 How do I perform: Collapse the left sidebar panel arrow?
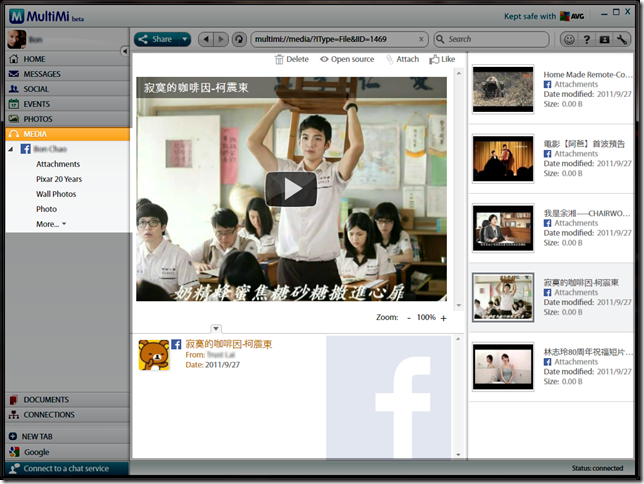coord(125,50)
